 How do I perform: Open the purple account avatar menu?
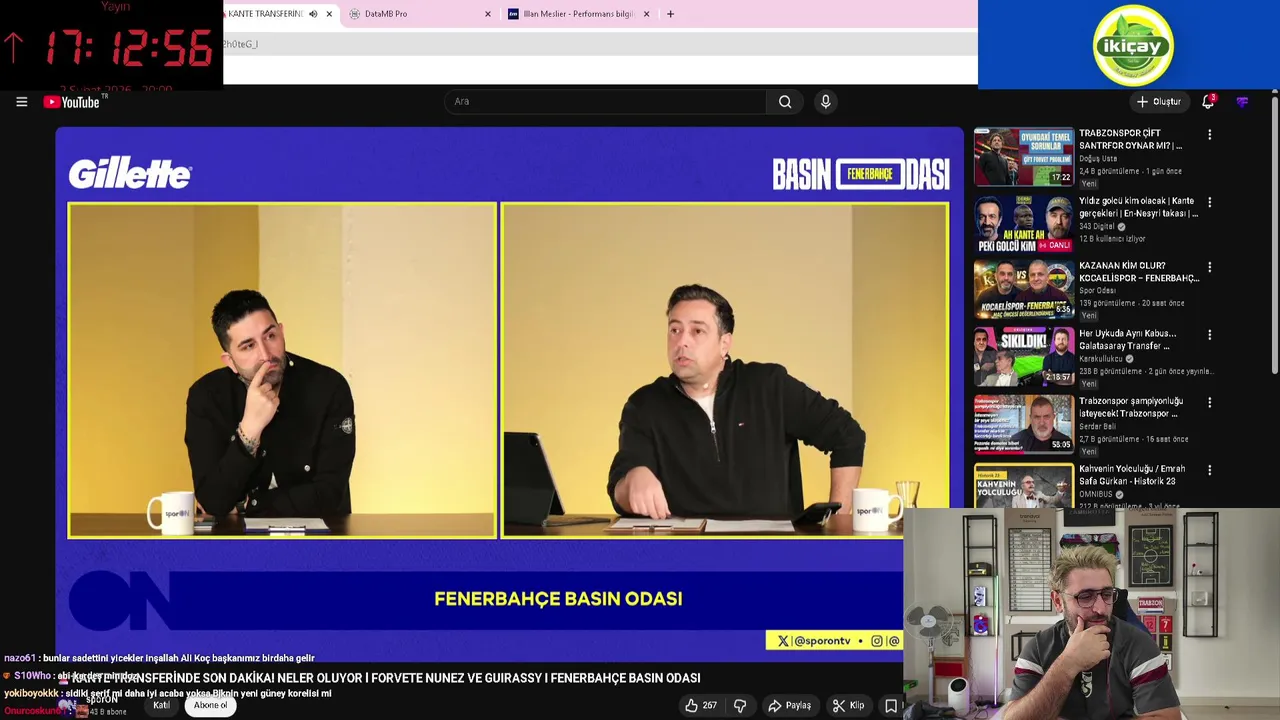[x=1242, y=102]
